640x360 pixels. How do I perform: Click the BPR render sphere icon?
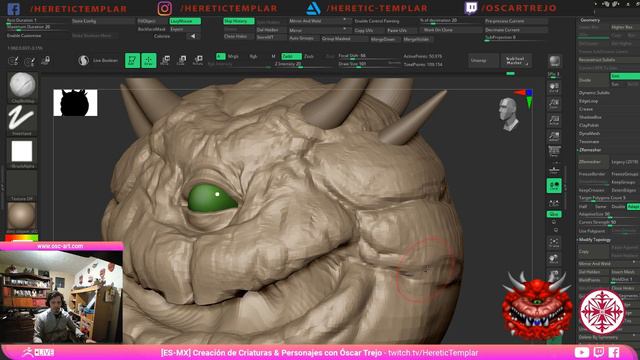[x=554, y=61]
